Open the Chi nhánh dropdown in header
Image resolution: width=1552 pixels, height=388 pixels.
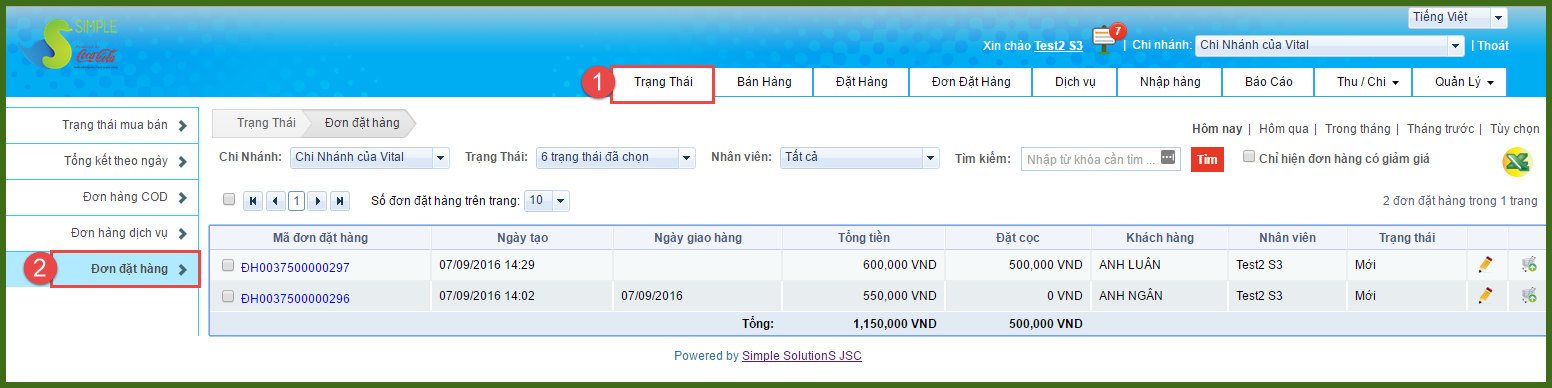click(1330, 45)
